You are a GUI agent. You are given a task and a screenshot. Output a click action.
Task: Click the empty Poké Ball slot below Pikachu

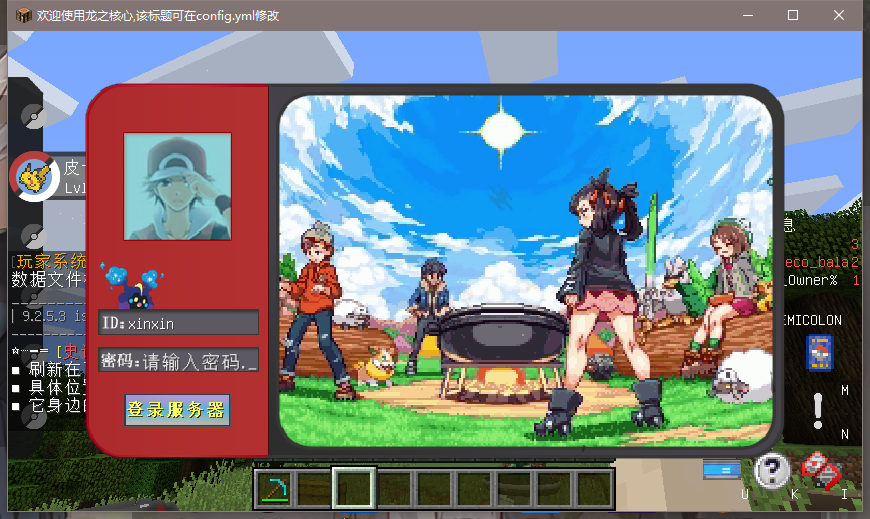coord(34,236)
